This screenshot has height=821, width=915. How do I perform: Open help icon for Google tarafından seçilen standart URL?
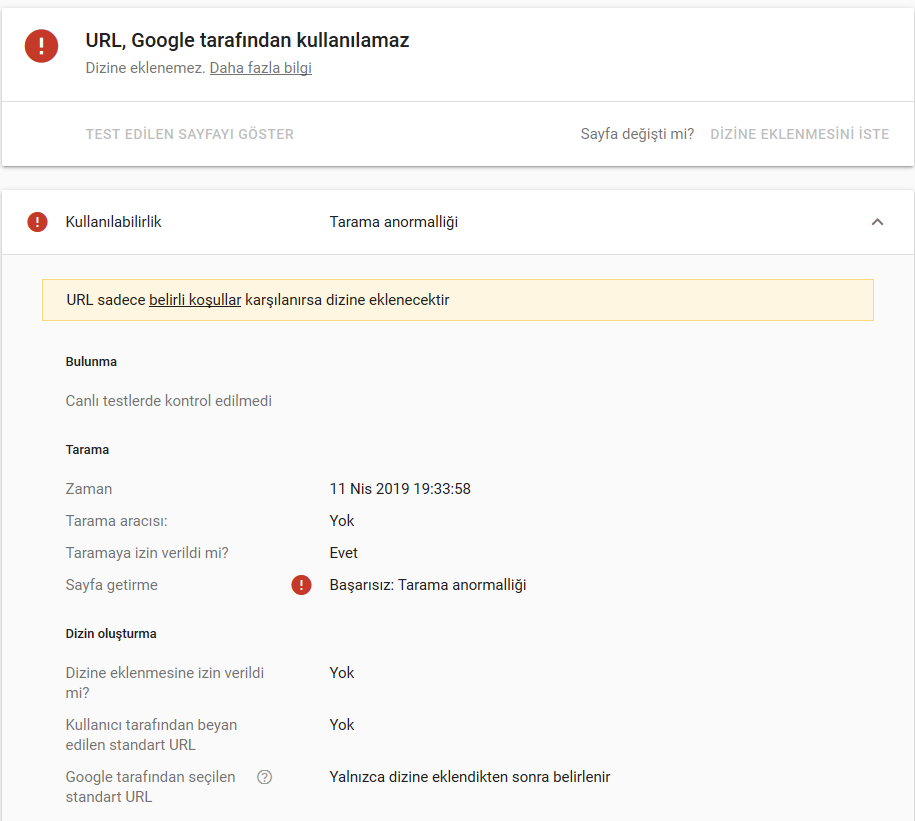(x=264, y=777)
